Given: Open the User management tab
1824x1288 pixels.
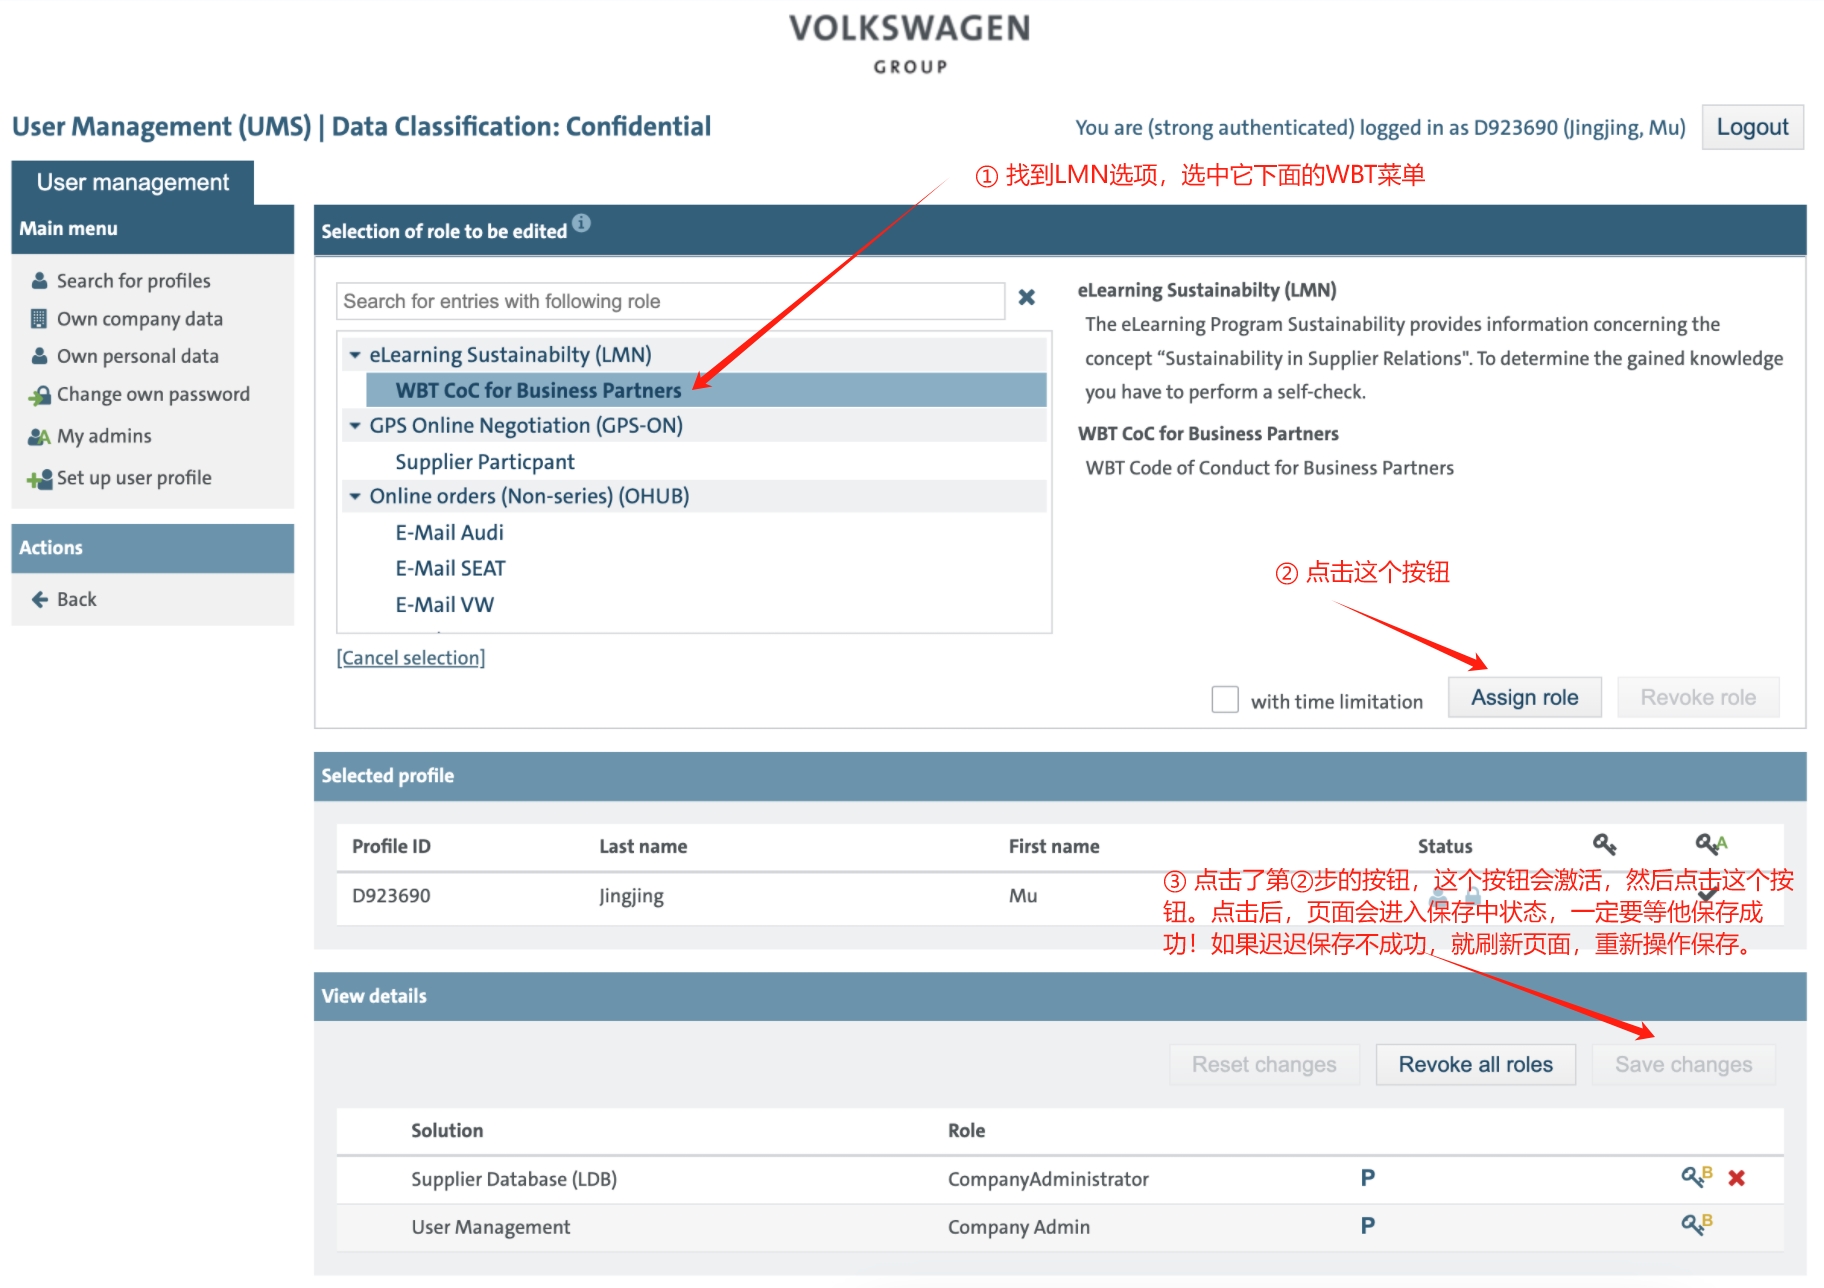Looking at the screenshot, I should 133,182.
